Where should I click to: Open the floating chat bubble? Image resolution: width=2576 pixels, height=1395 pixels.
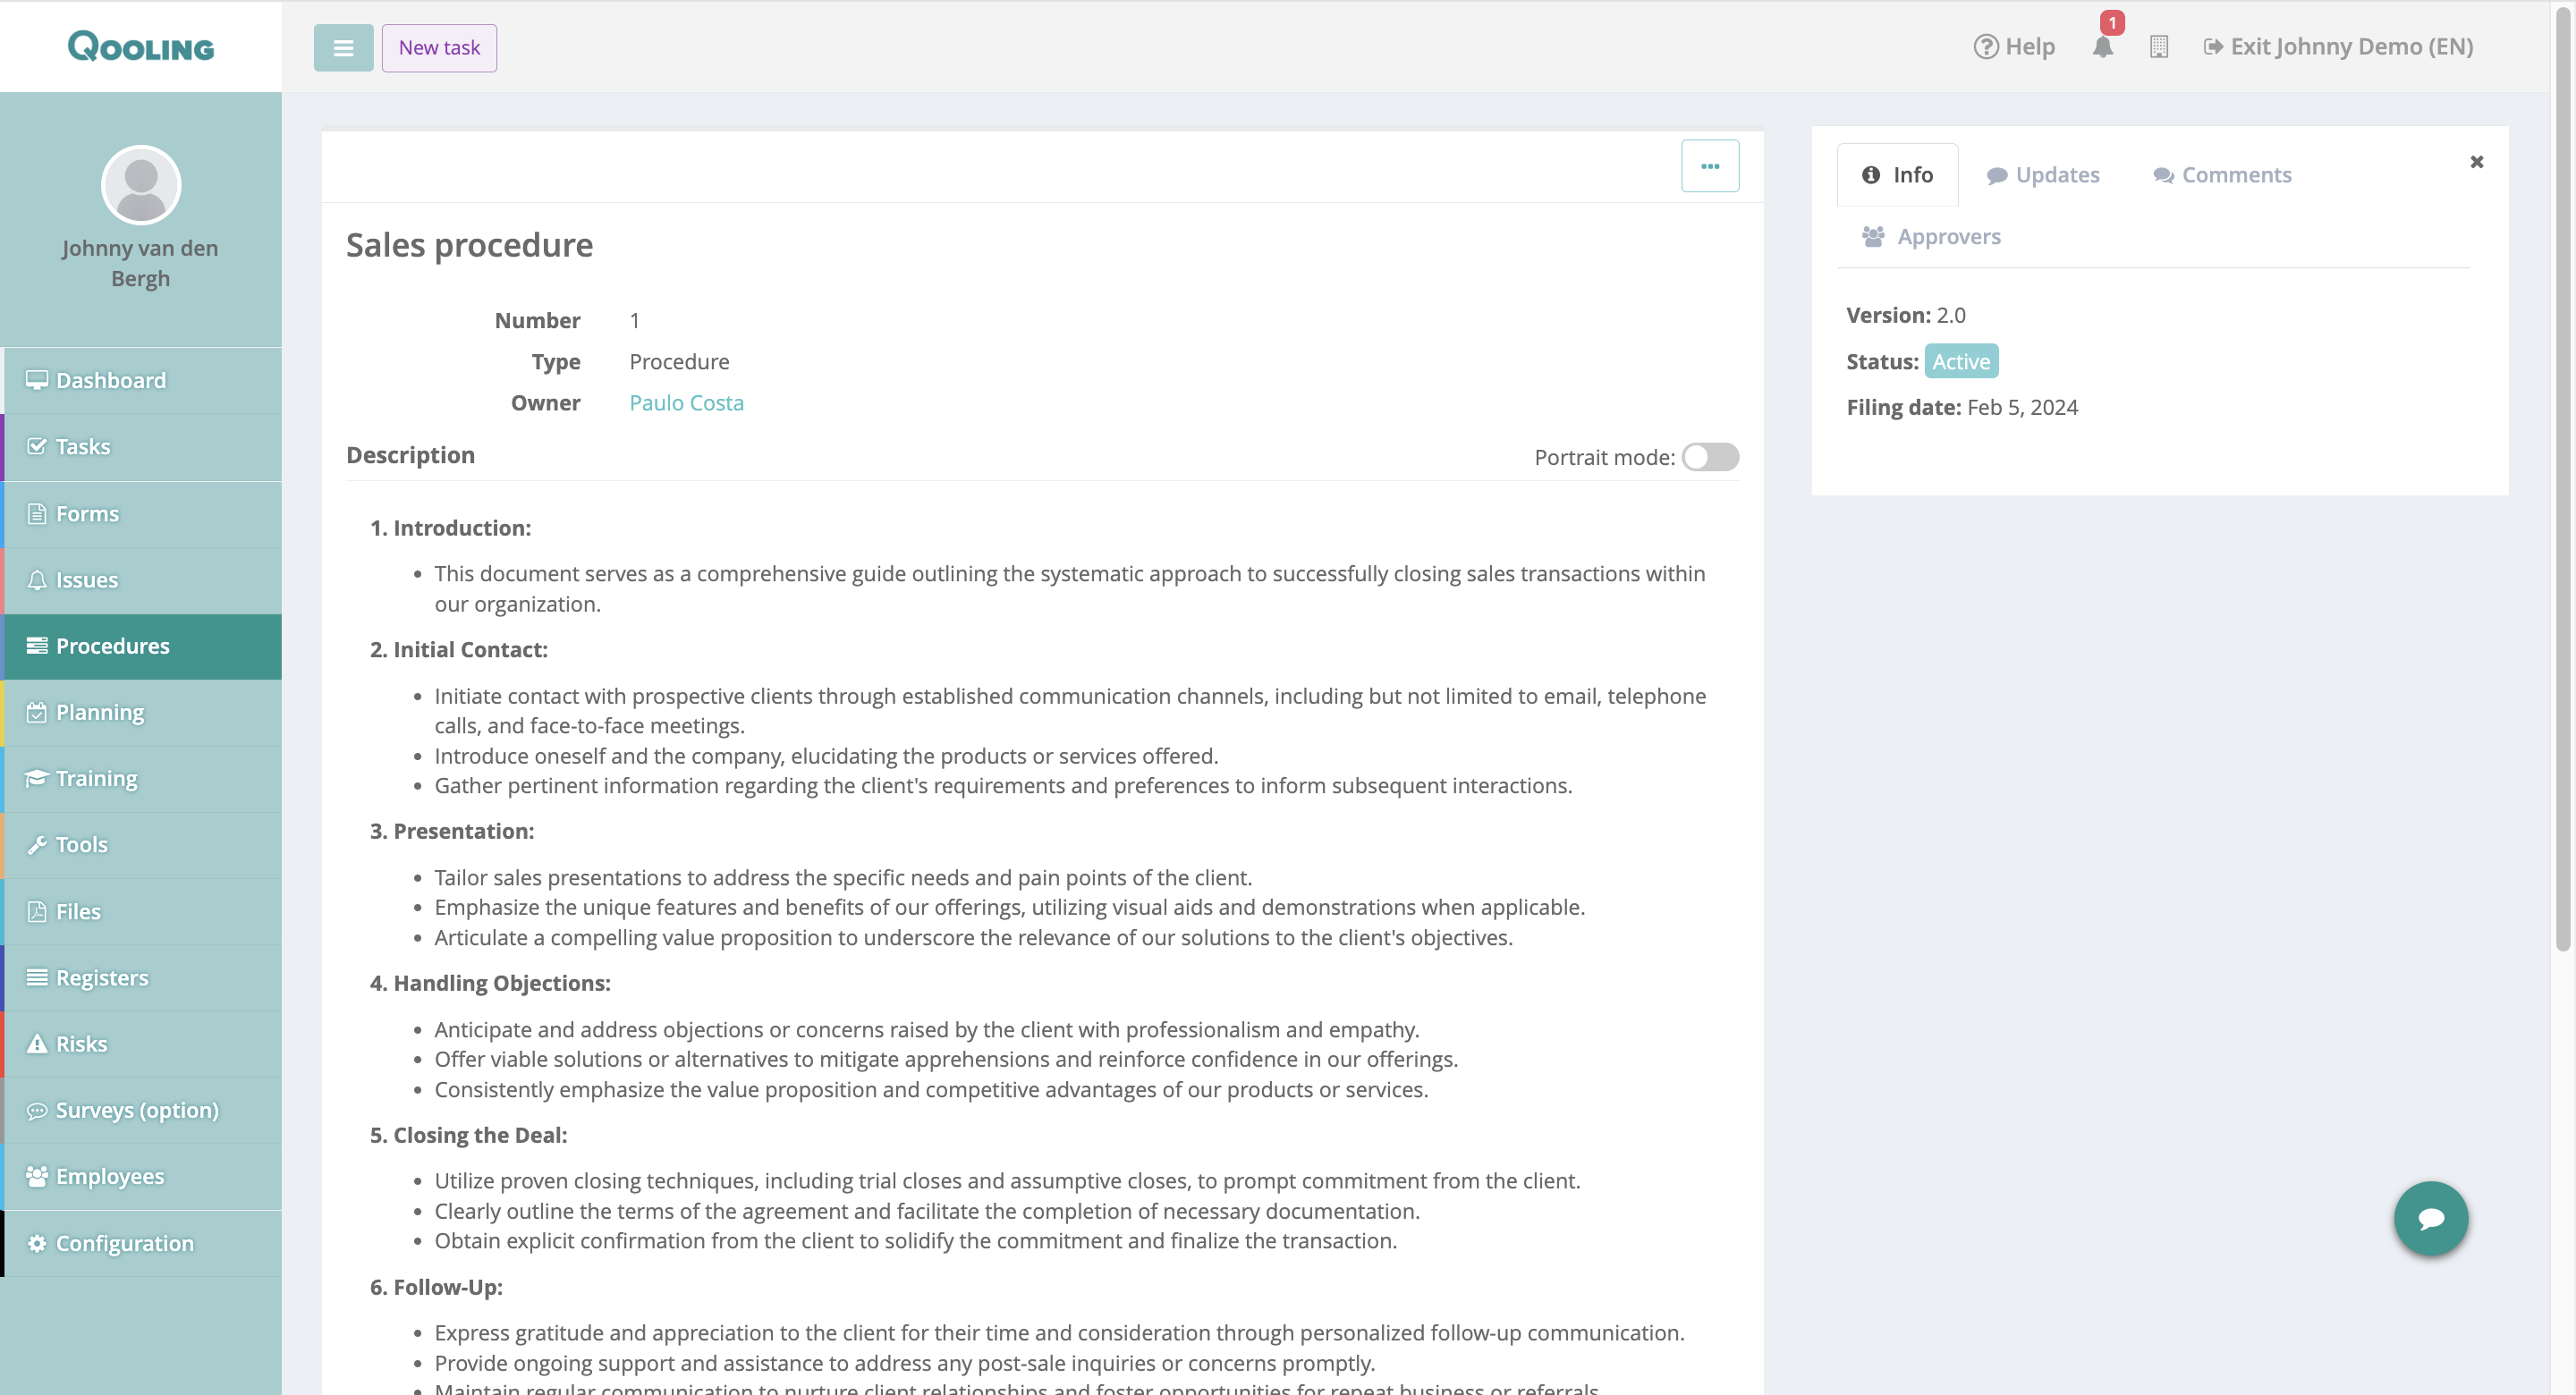point(2430,1218)
